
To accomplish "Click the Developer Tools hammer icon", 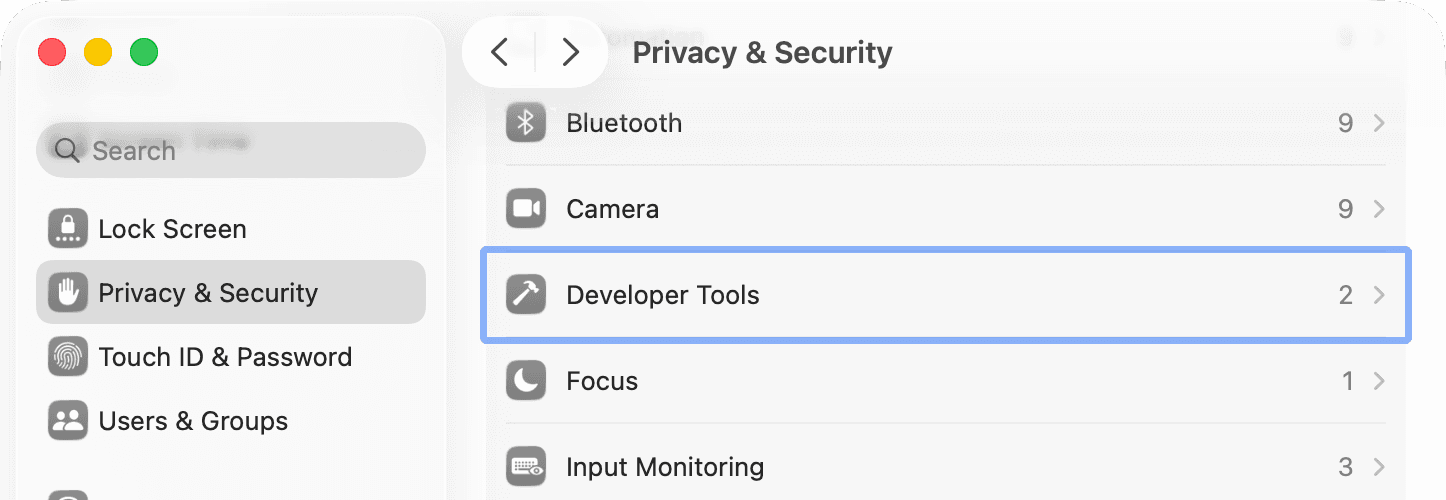I will [x=526, y=295].
